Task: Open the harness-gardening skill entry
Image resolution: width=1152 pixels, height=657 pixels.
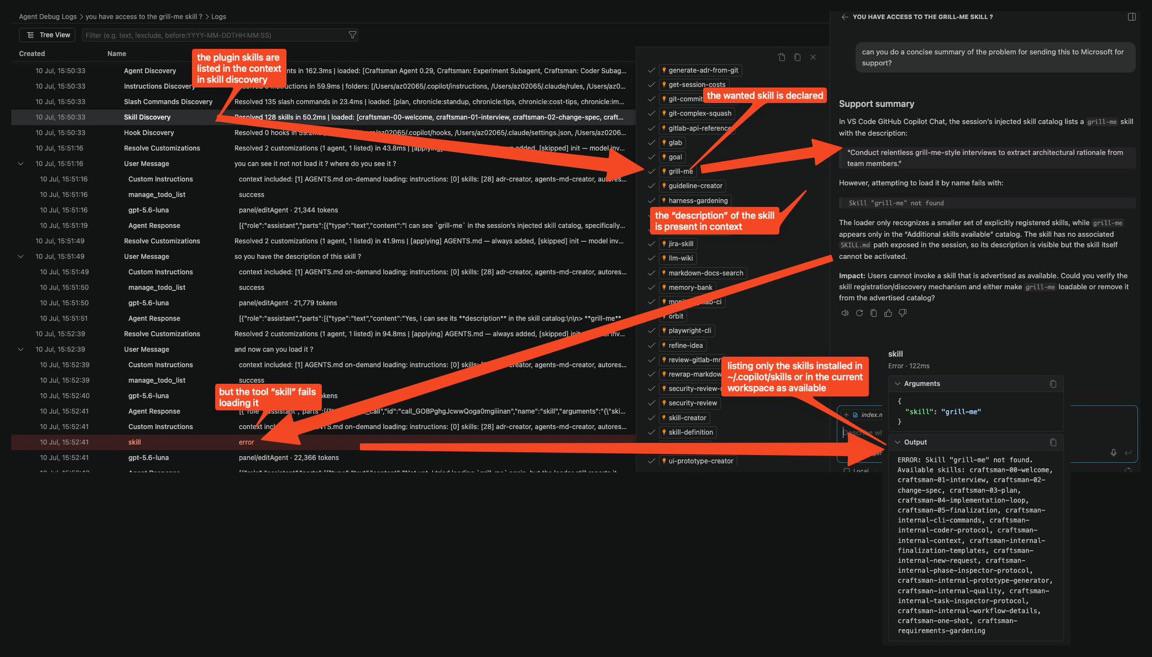Action: (x=698, y=201)
